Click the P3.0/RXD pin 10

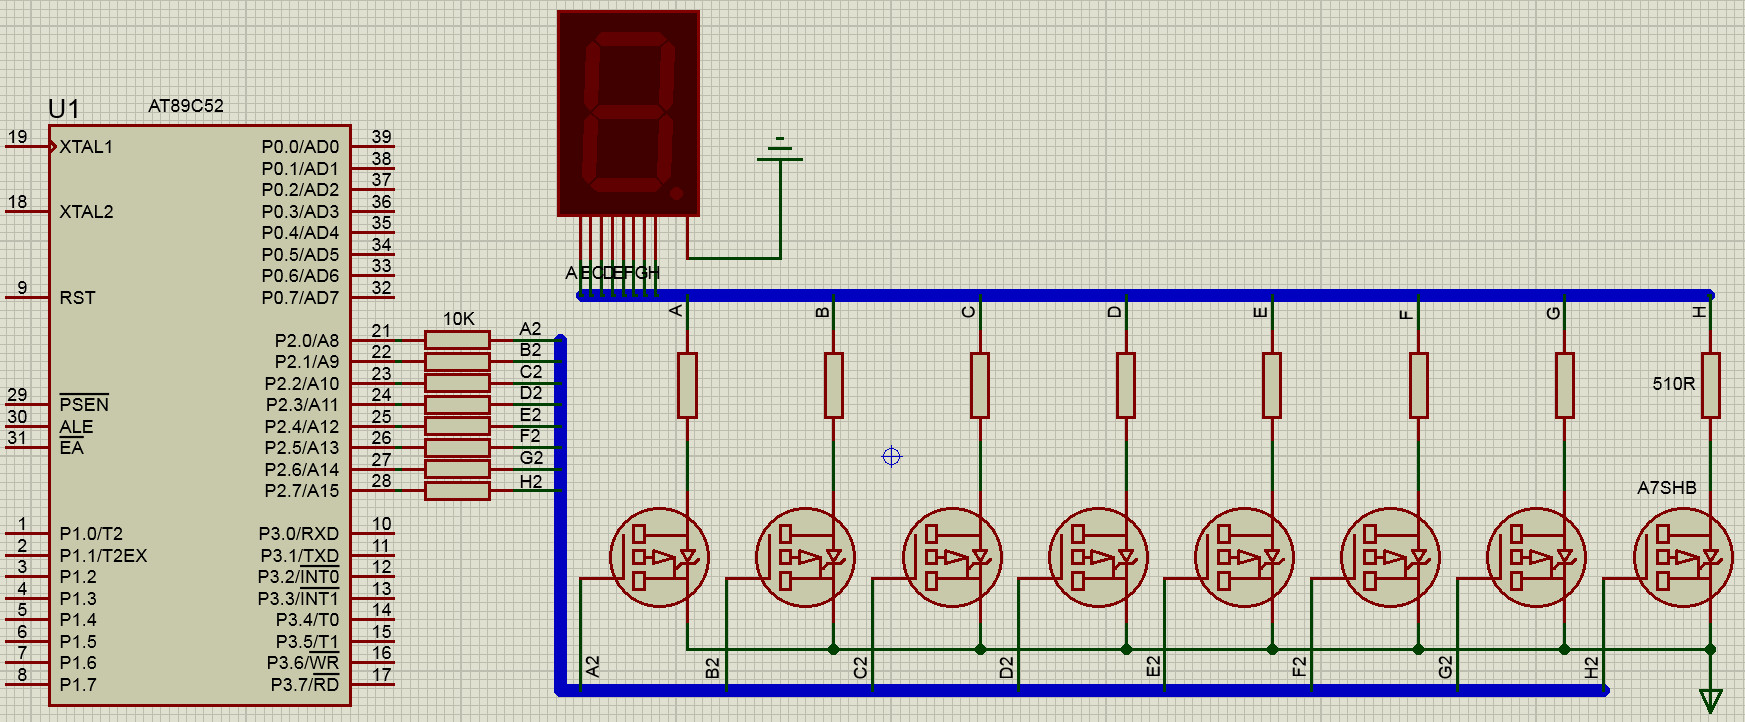pos(373,533)
